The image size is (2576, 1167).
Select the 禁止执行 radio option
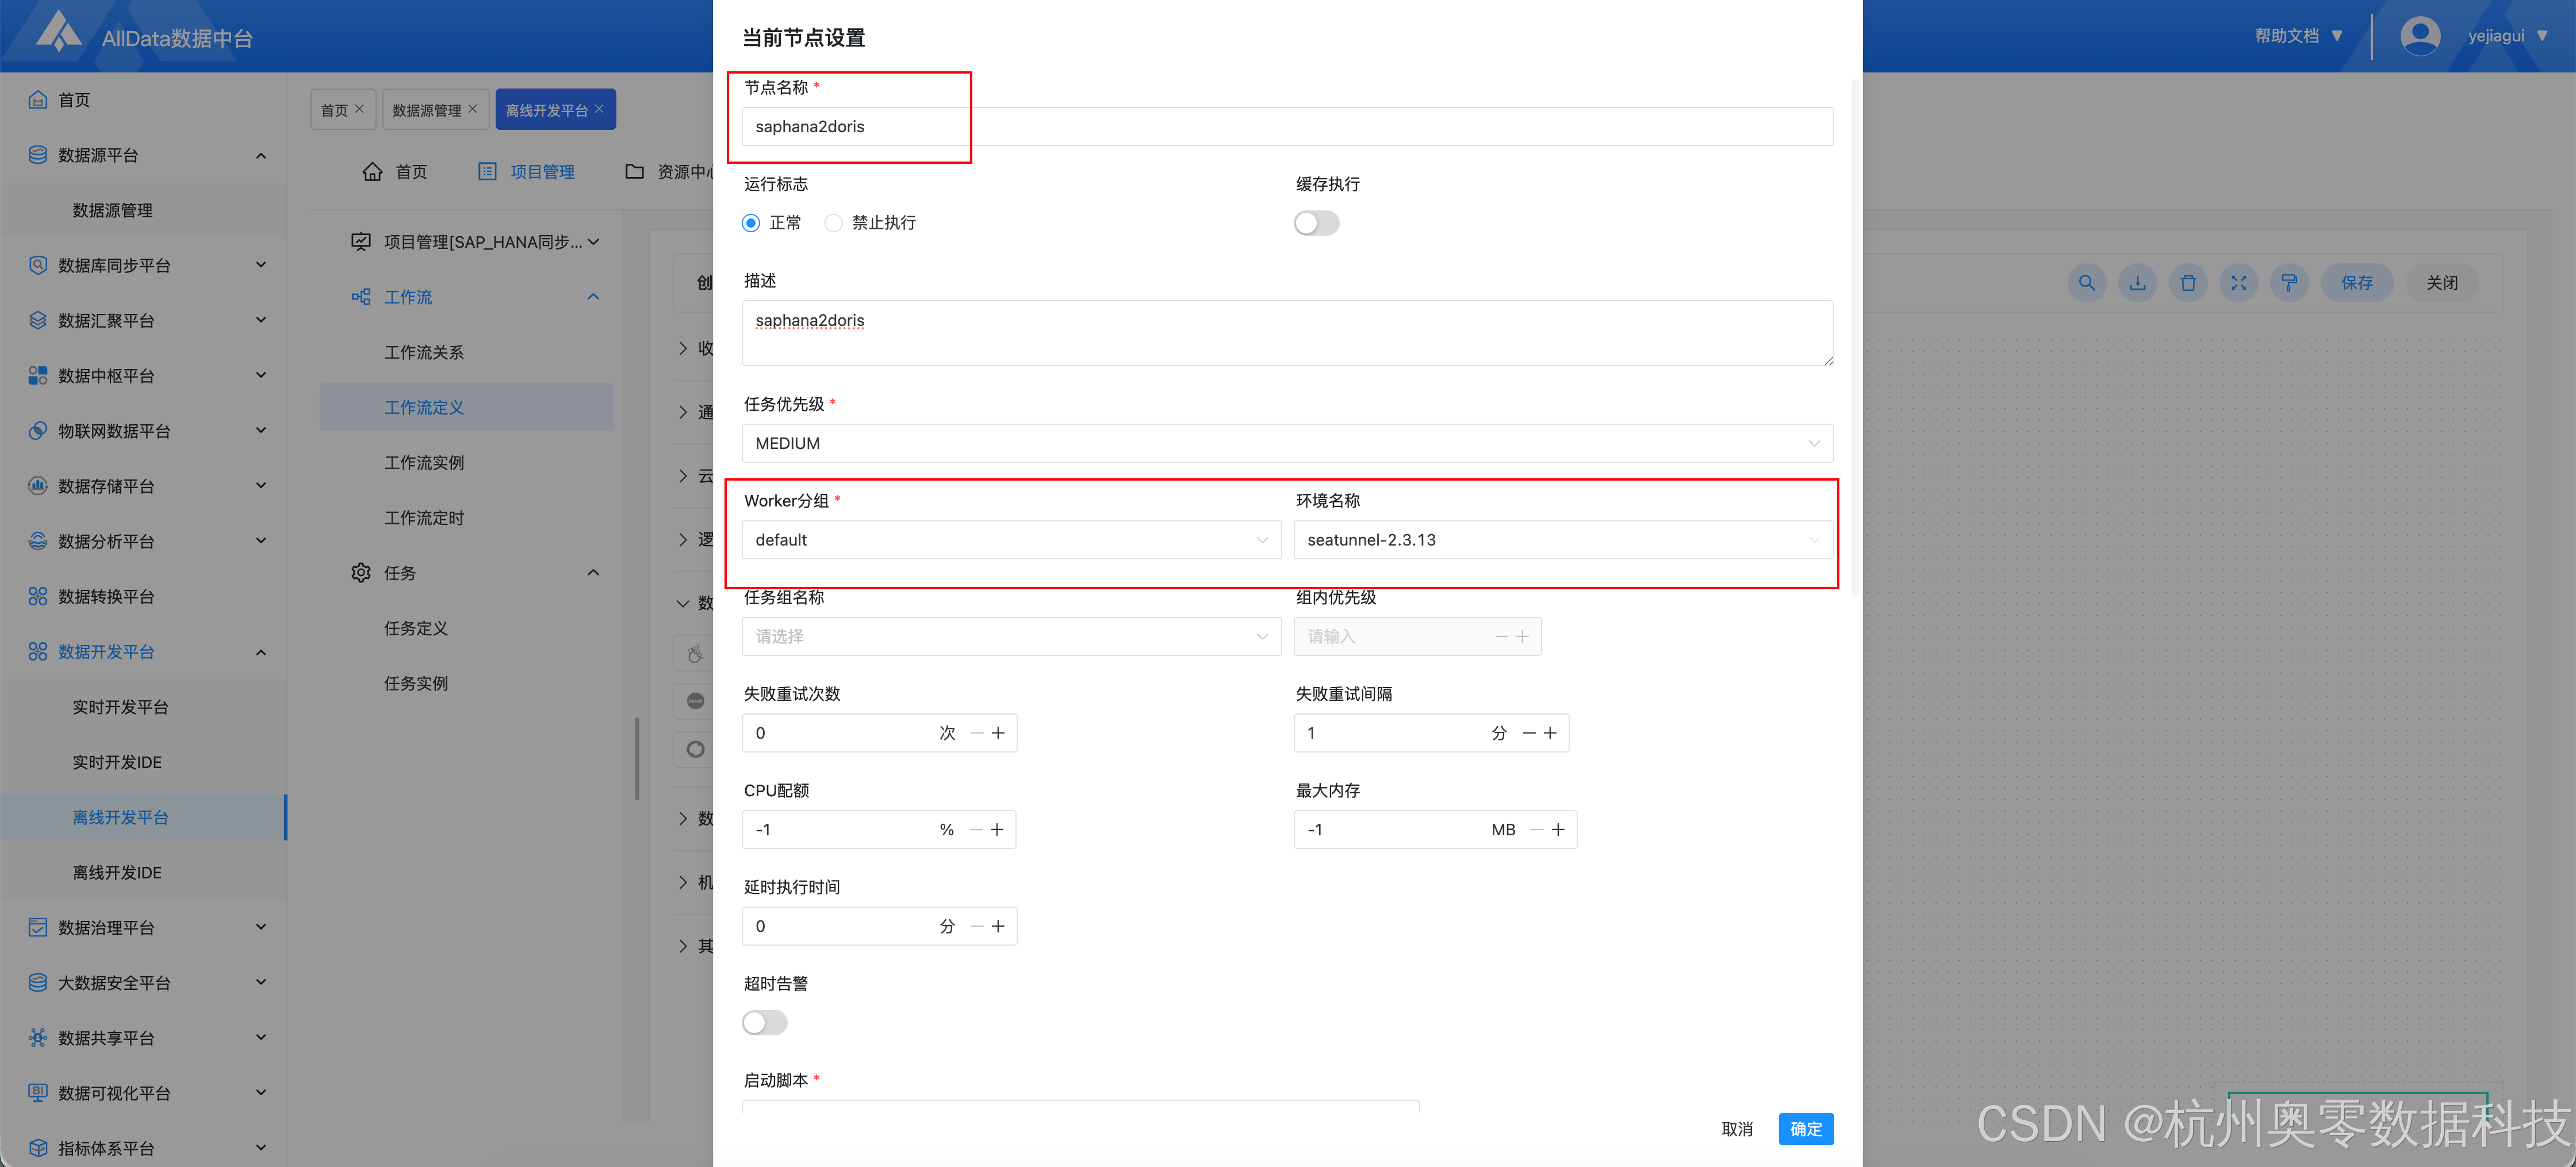tap(833, 223)
